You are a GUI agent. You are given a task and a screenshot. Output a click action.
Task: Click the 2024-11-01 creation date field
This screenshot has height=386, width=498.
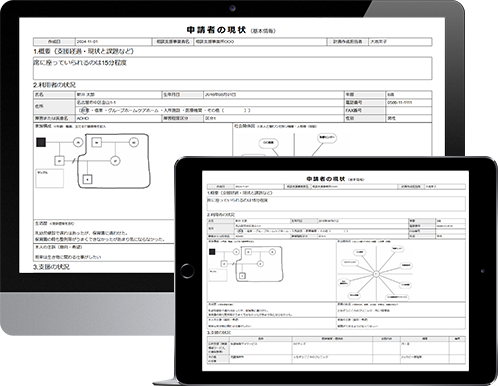114,42
